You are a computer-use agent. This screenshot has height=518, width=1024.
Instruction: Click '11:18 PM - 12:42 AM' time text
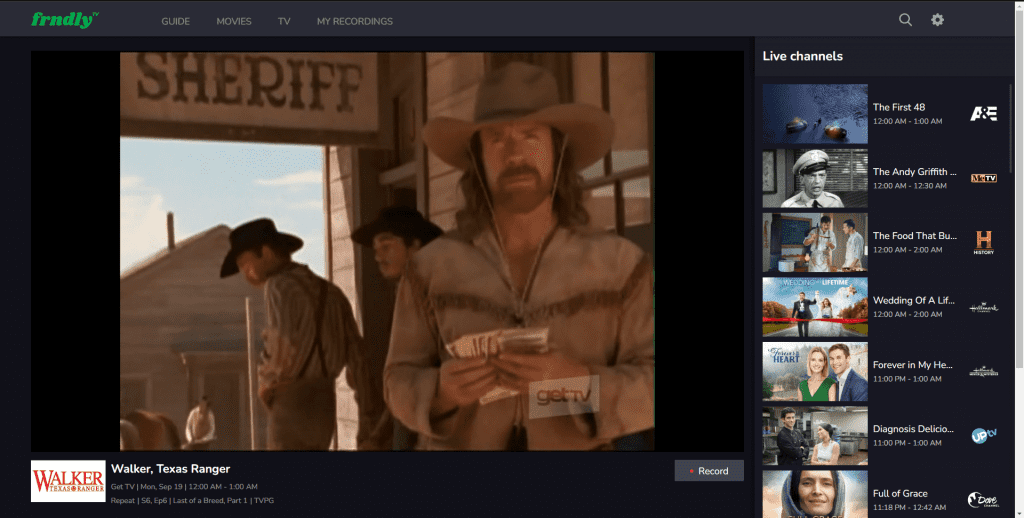coord(910,507)
